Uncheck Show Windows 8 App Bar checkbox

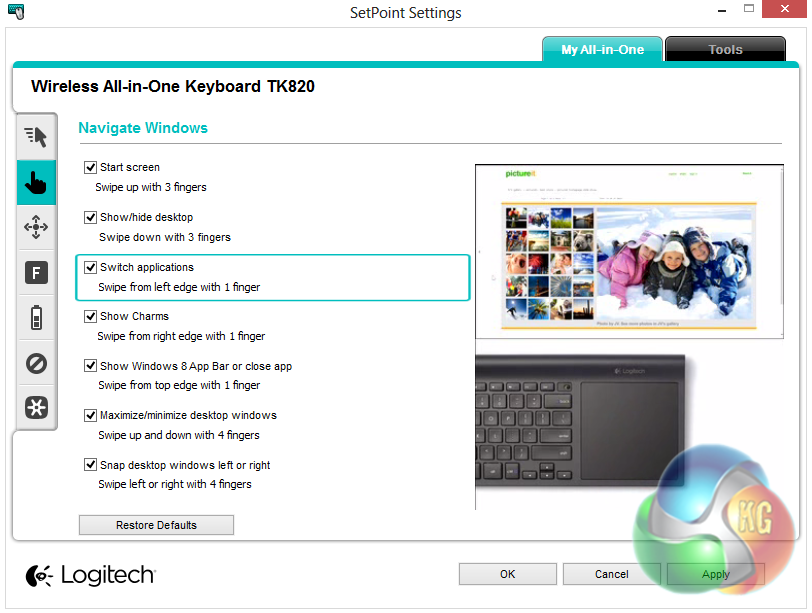click(91, 366)
